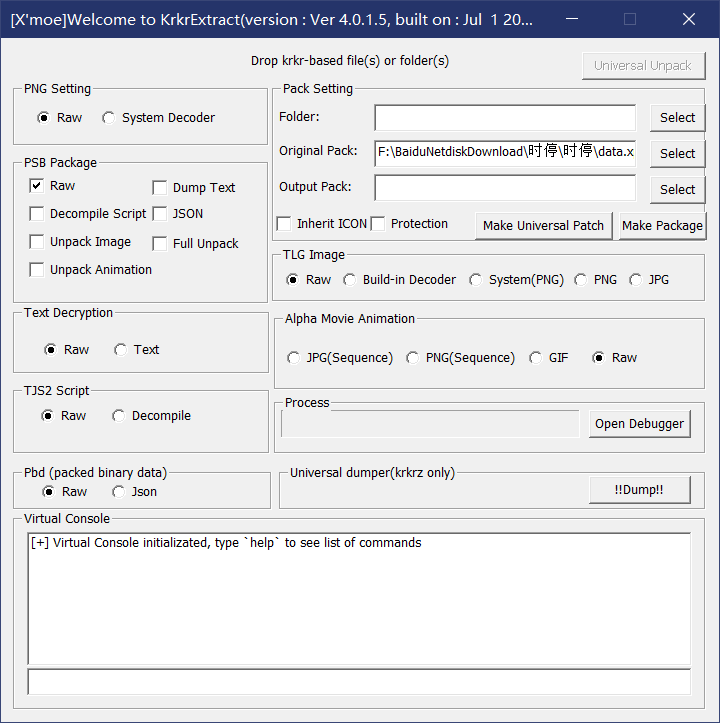Viewport: 720px width, 723px height.
Task: Click Select button for Output Pack
Action: 677,190
